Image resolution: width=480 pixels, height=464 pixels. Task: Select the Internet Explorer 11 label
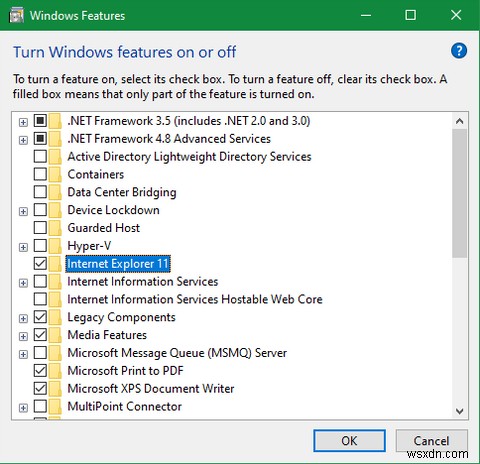click(x=118, y=264)
